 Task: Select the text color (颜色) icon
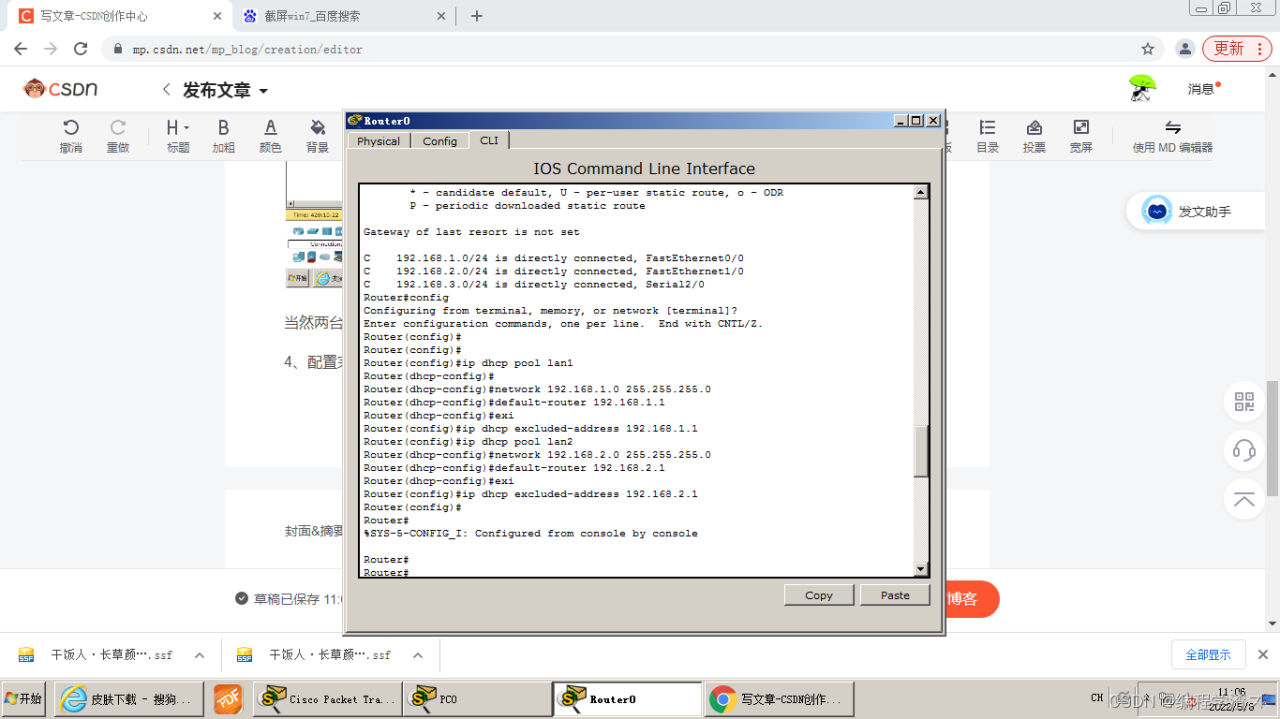(270, 128)
